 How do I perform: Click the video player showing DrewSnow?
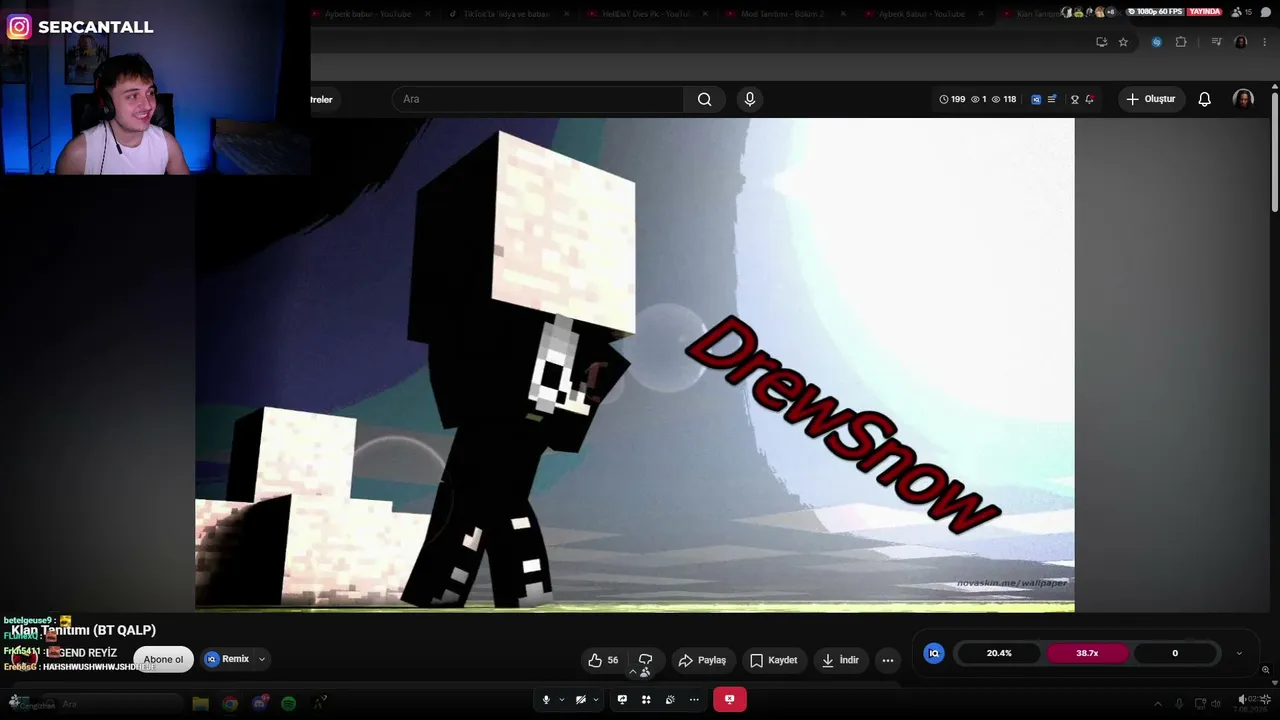(635, 364)
